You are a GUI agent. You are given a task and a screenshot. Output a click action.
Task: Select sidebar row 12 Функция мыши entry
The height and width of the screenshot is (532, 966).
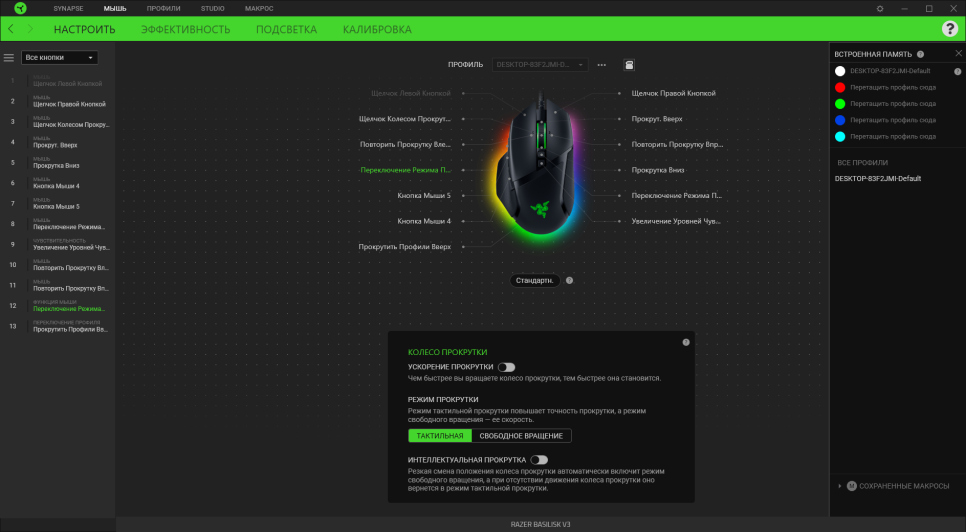pos(57,305)
